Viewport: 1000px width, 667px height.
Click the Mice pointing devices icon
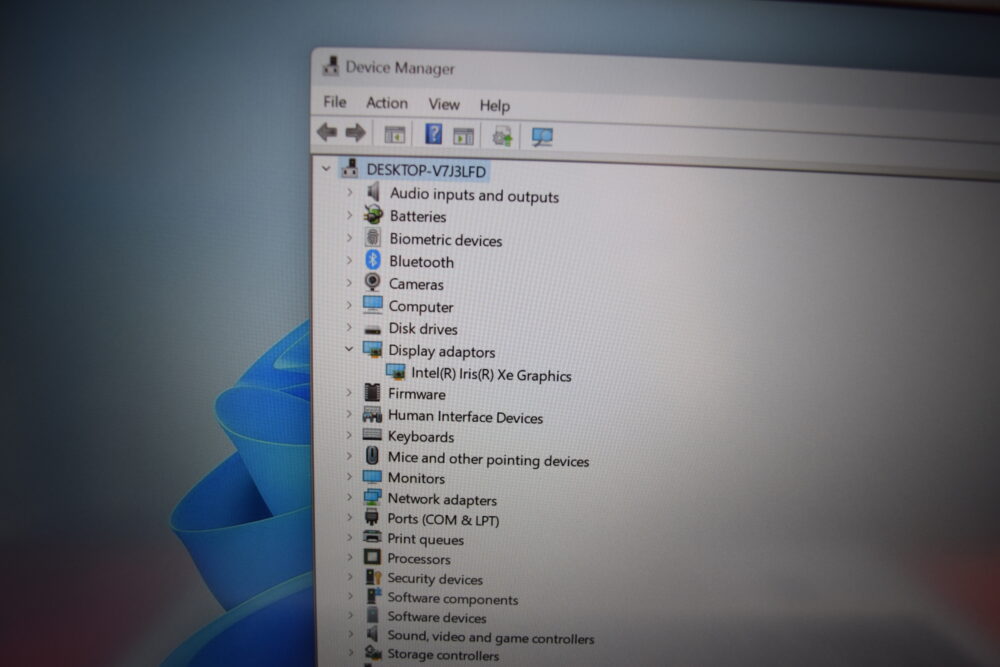(x=372, y=456)
